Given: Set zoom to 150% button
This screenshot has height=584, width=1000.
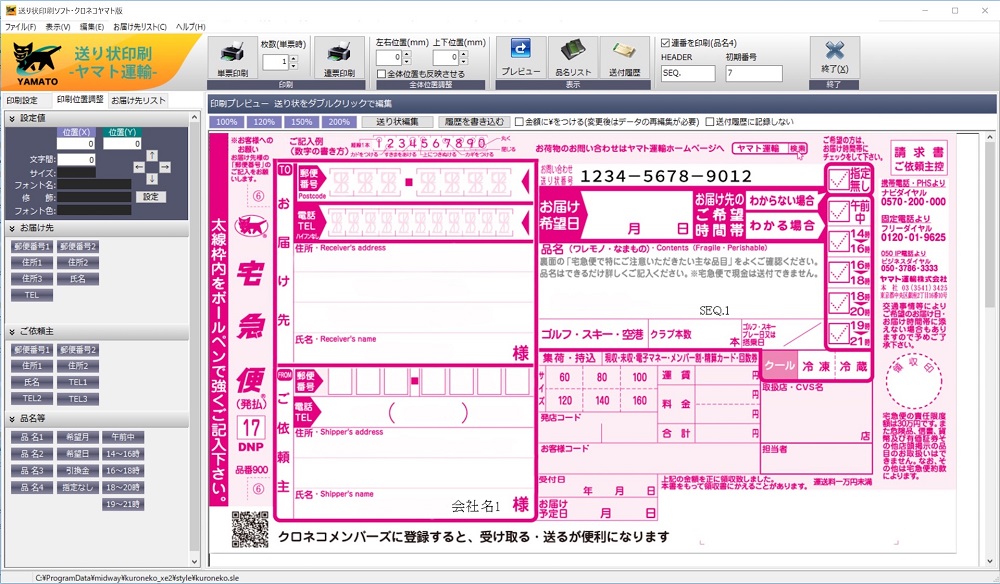Looking at the screenshot, I should tap(302, 122).
